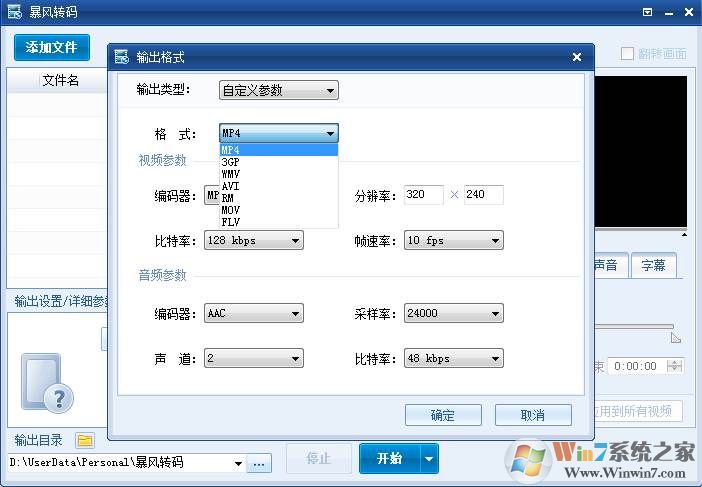Screen dimensions: 702x487
Task: Open the 输出类型 dropdown
Action: (278, 90)
